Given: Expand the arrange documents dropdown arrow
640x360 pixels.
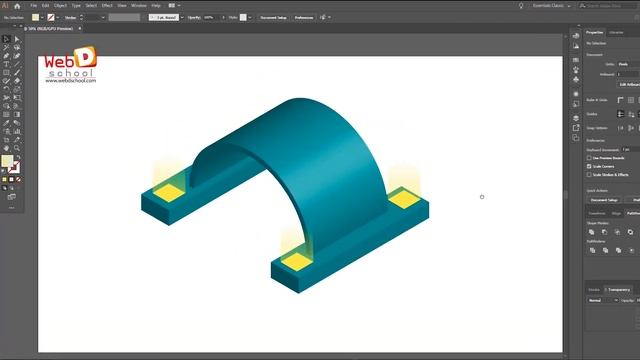Looking at the screenshot, I should tap(179, 6).
